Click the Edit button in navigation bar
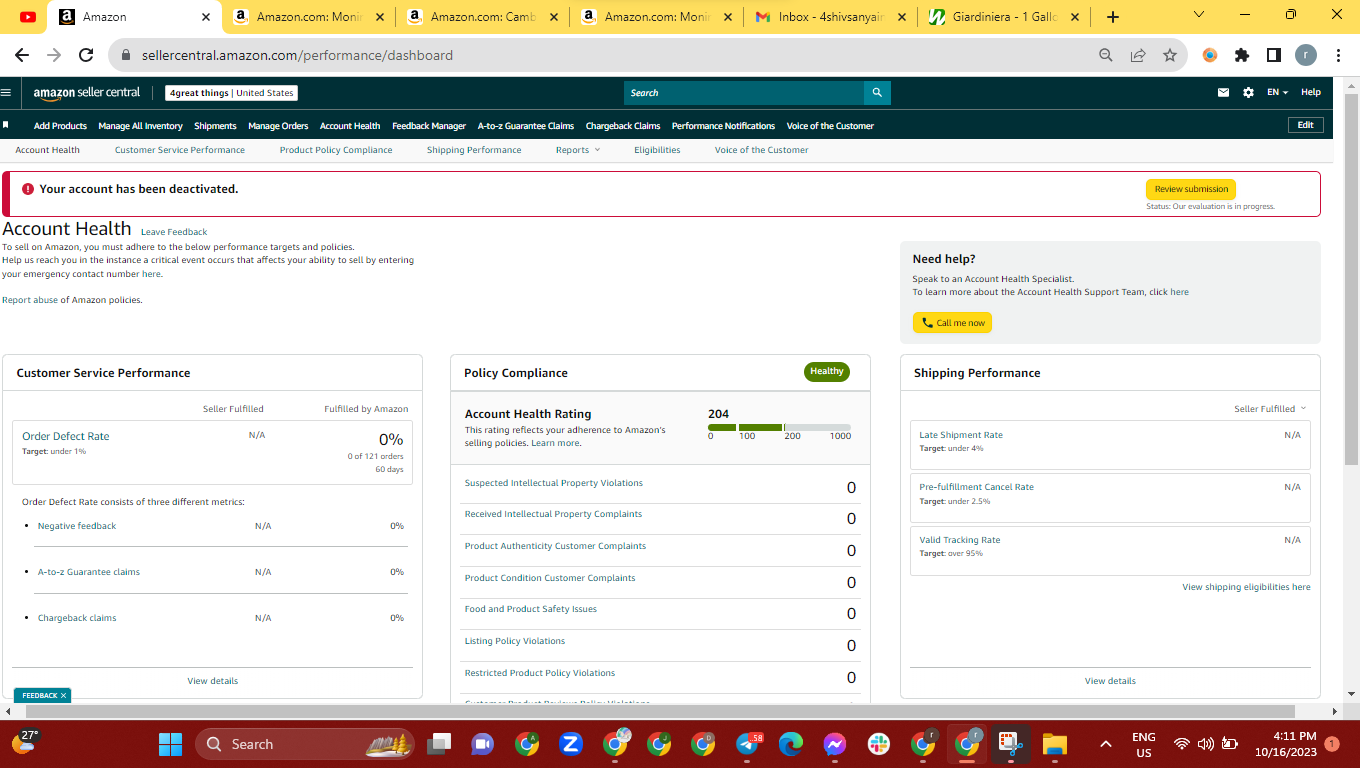The image size is (1360, 768). (1306, 125)
